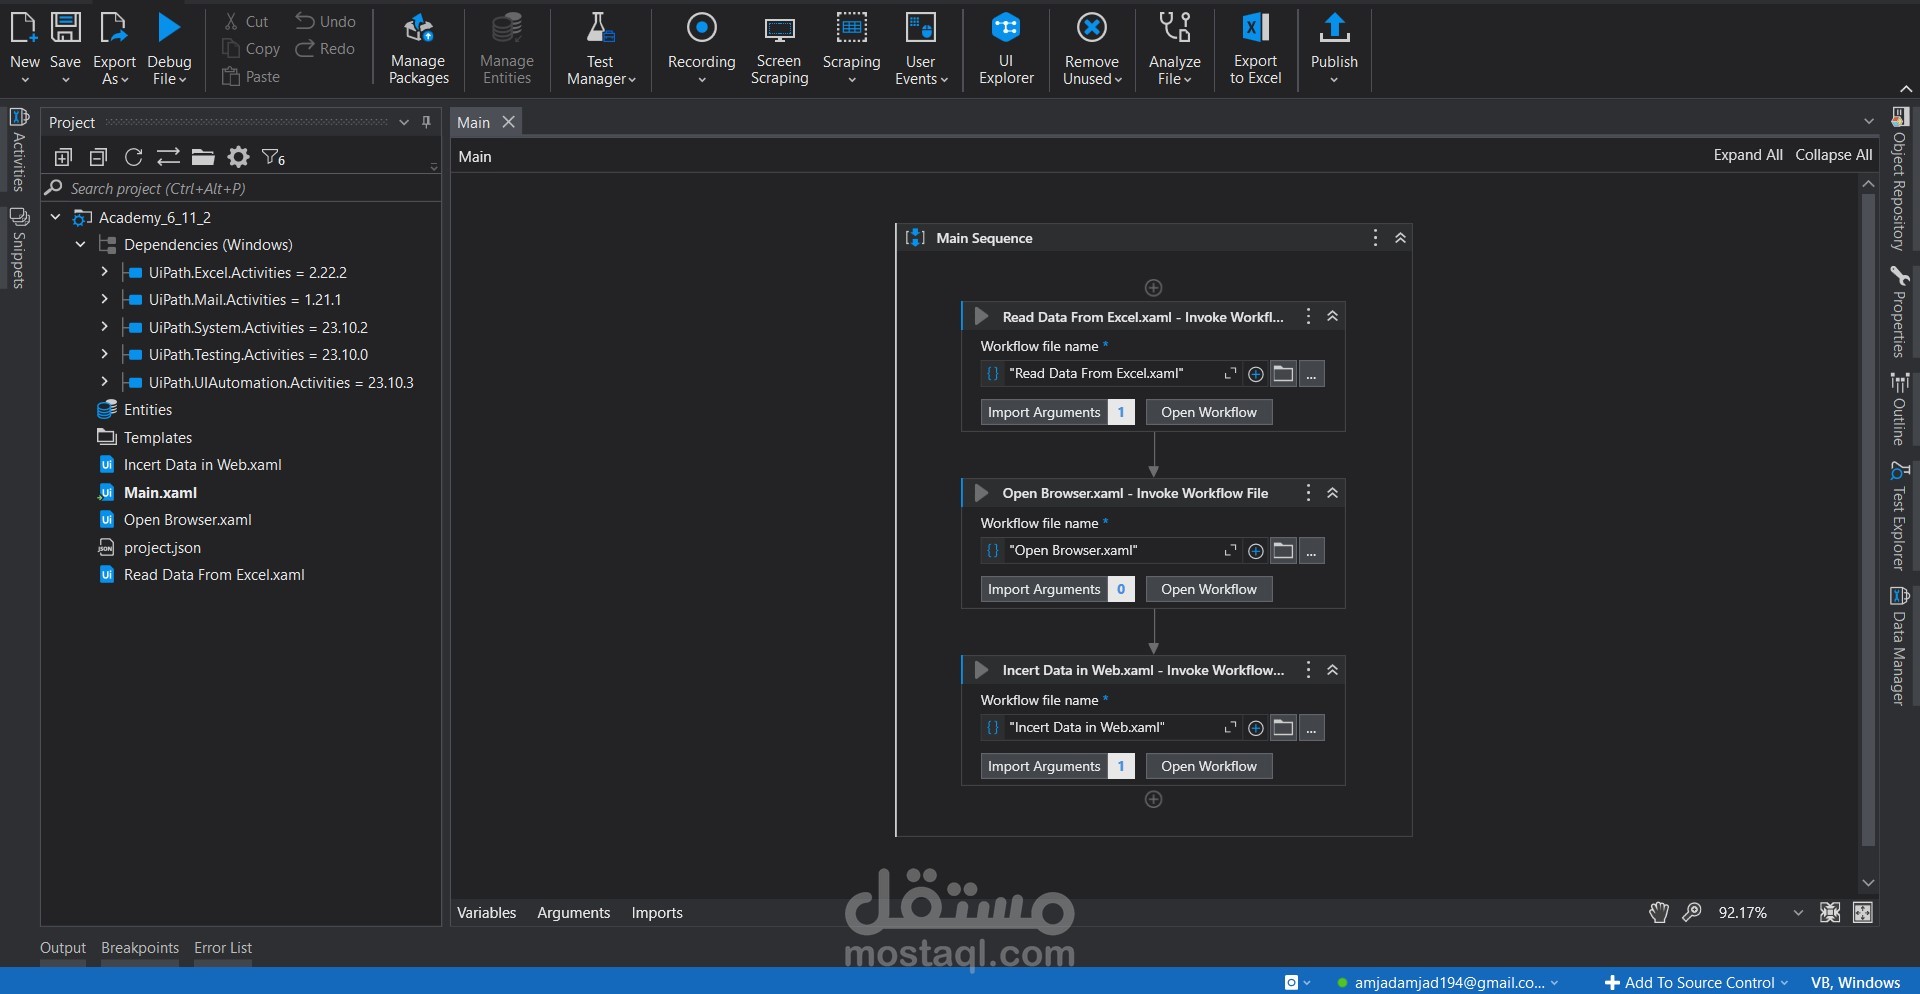Click the zoom magnifier icon in the designer footer
Image resolution: width=1920 pixels, height=994 pixels.
pos(1692,912)
